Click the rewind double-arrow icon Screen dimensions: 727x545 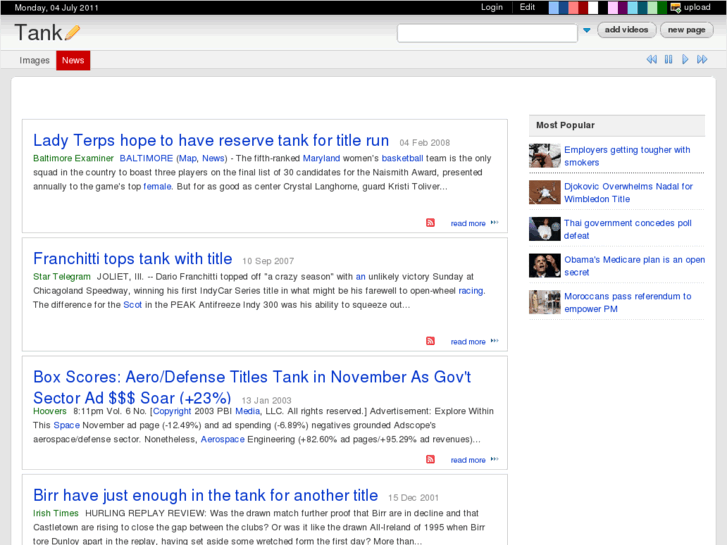click(x=651, y=60)
